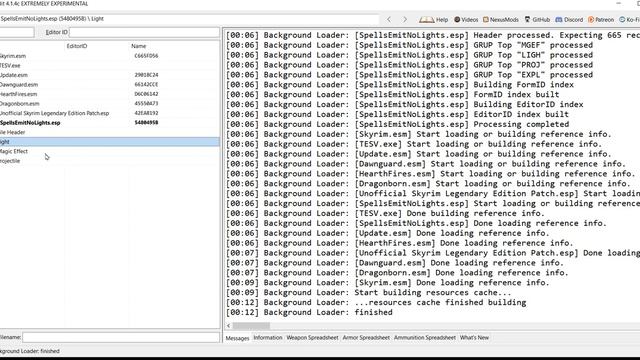This screenshot has height=360, width=640.
Task: Sort by Name column header
Action: coord(139,46)
